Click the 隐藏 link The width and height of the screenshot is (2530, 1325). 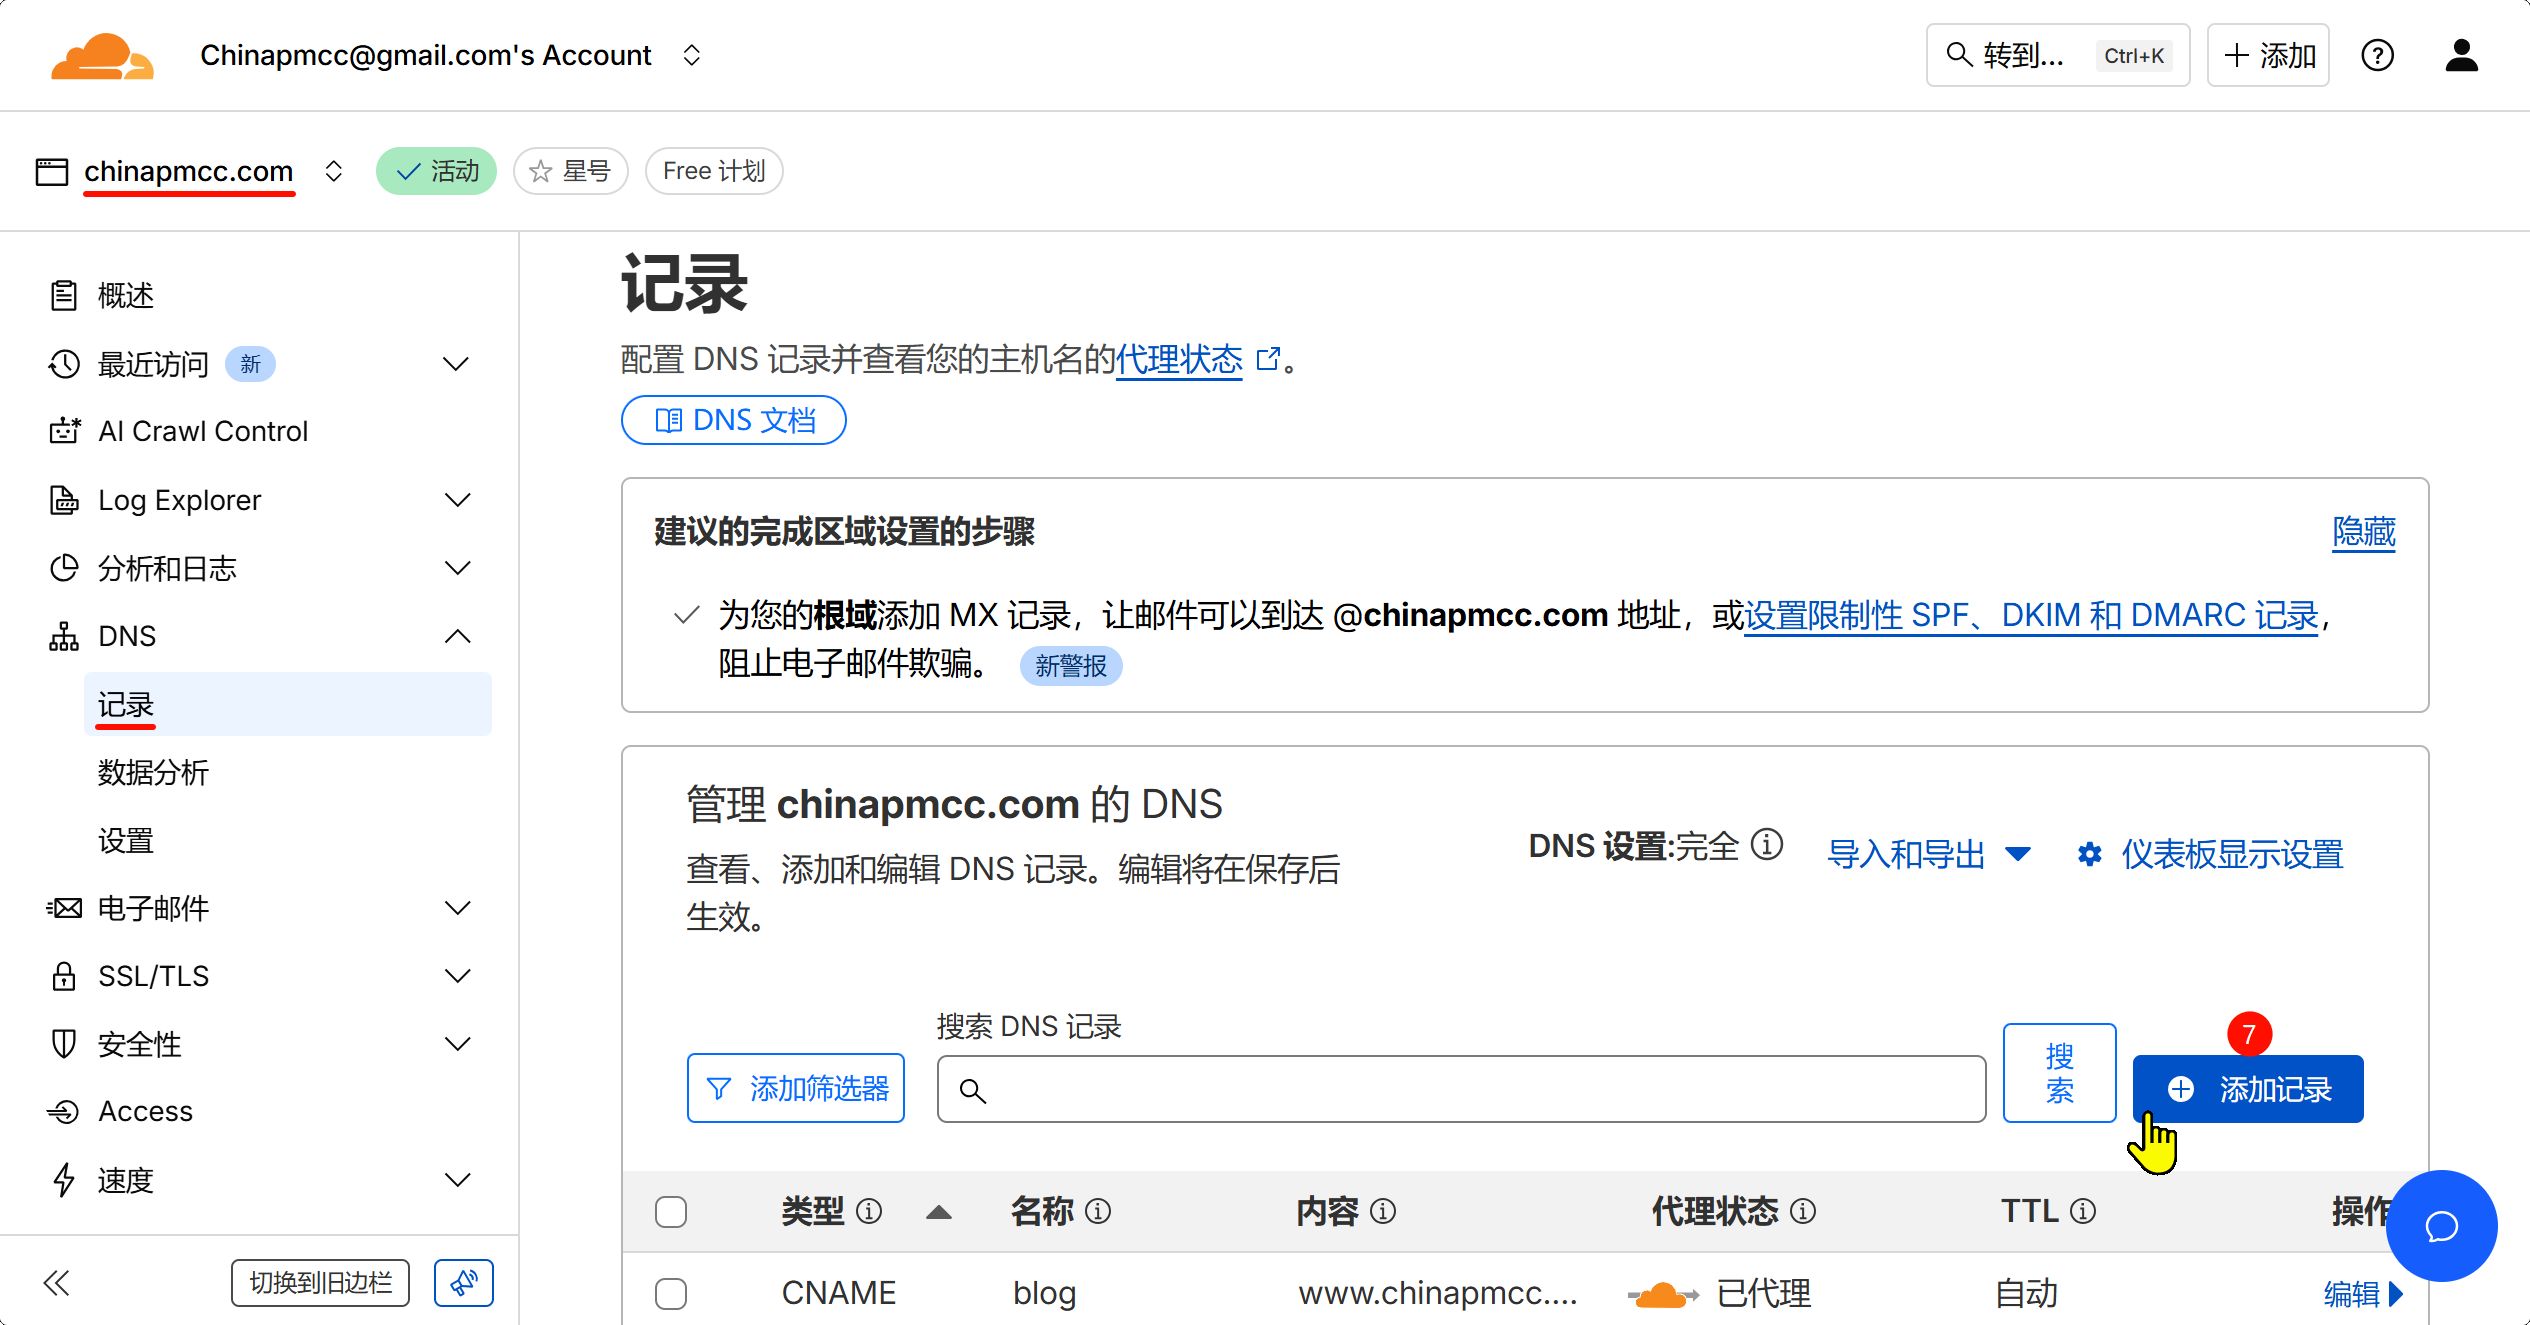(x=2363, y=531)
